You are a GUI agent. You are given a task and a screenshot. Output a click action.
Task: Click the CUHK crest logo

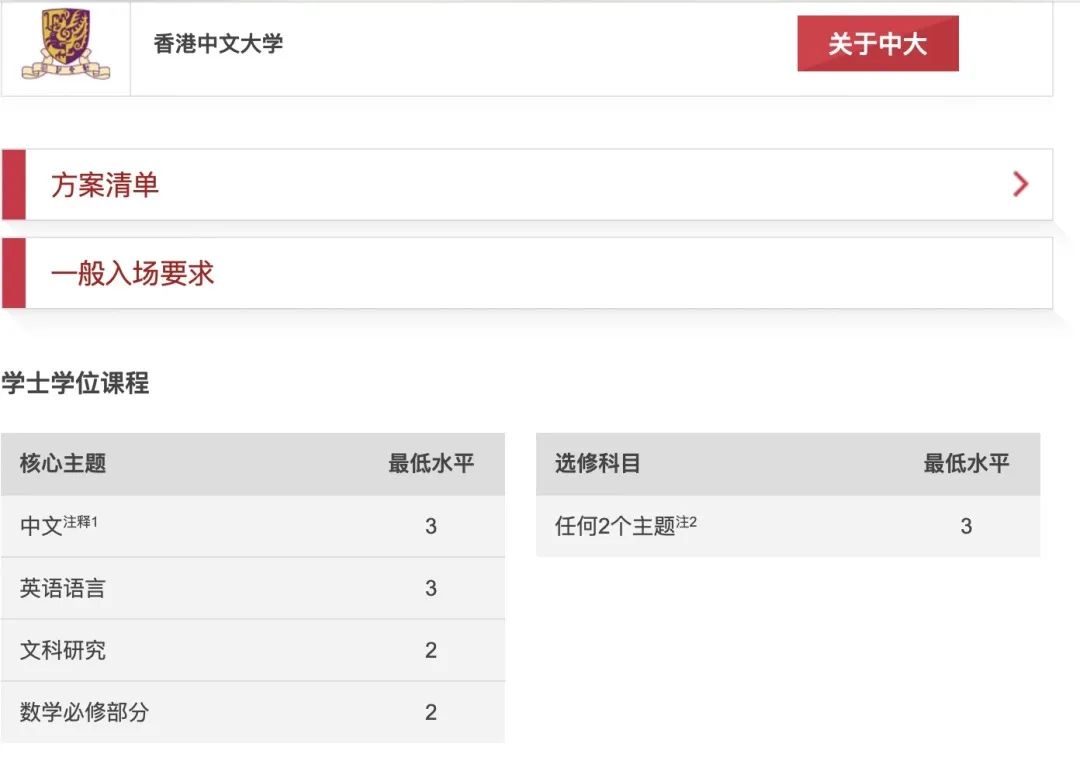[x=66, y=44]
